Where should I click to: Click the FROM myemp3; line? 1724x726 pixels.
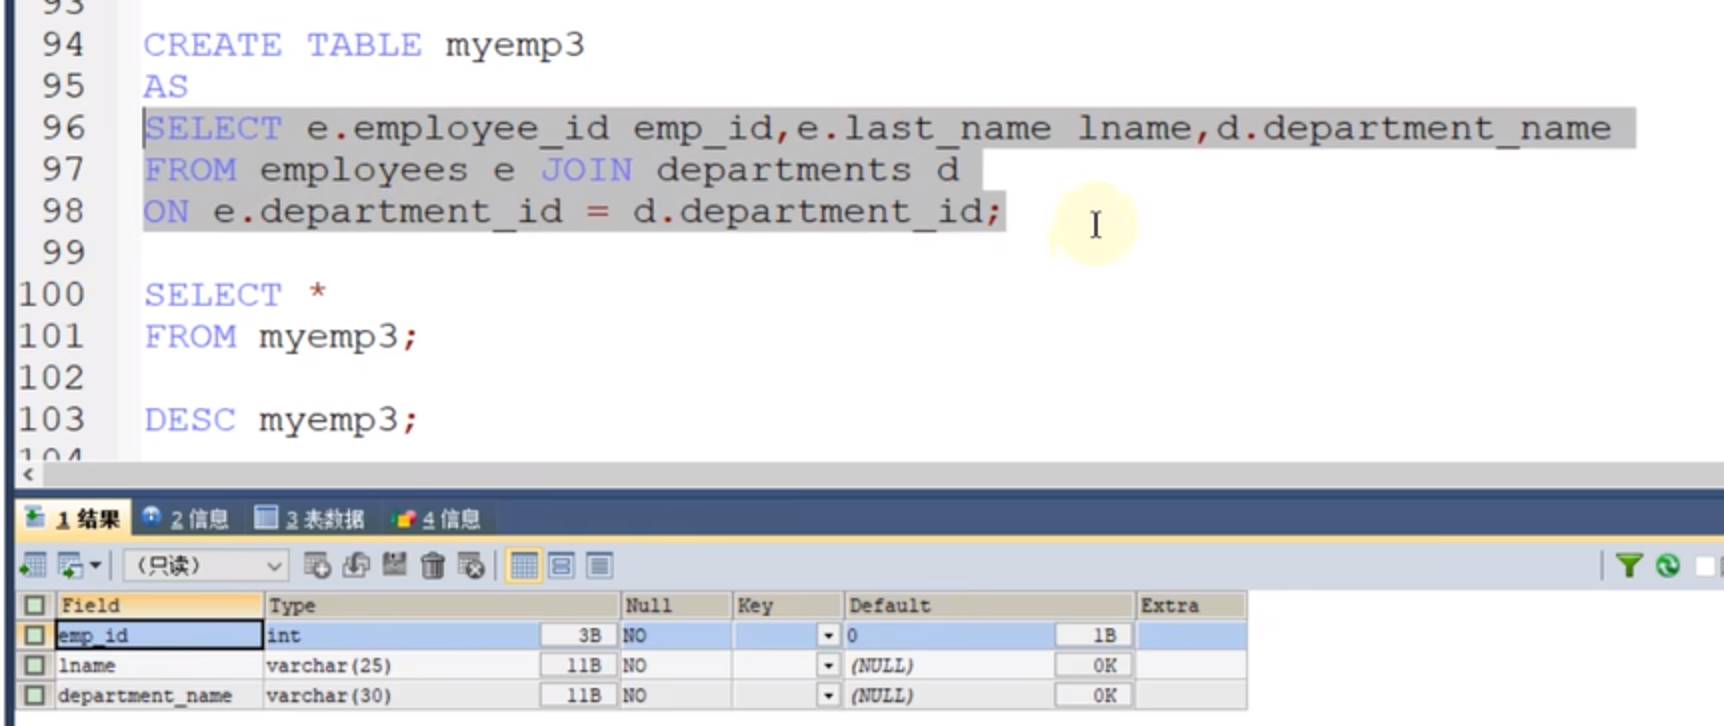click(x=280, y=337)
